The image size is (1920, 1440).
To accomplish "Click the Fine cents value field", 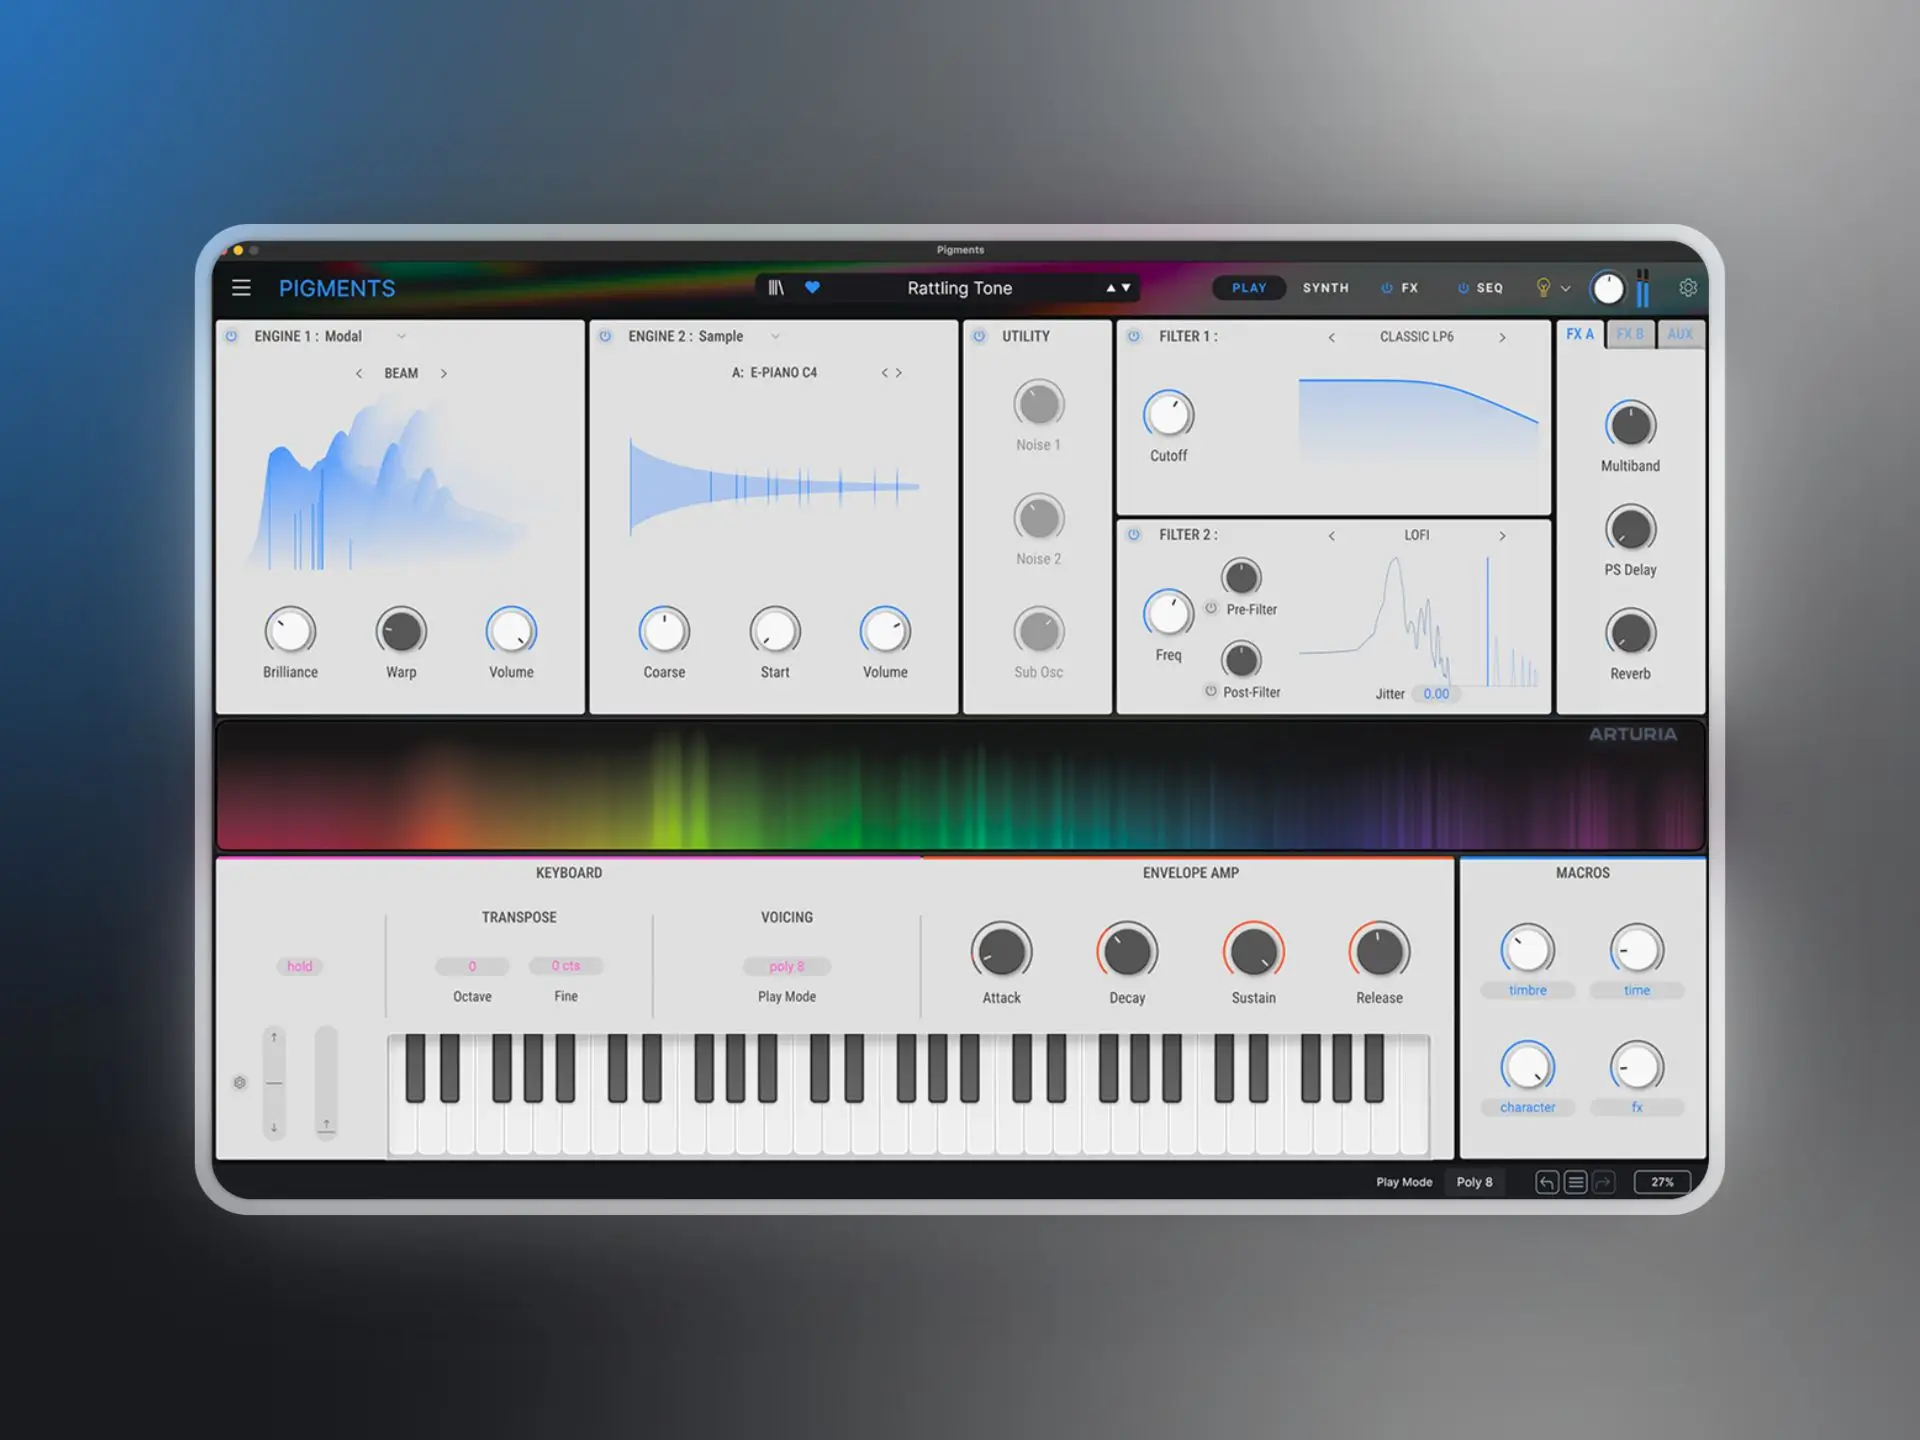I will [566, 966].
